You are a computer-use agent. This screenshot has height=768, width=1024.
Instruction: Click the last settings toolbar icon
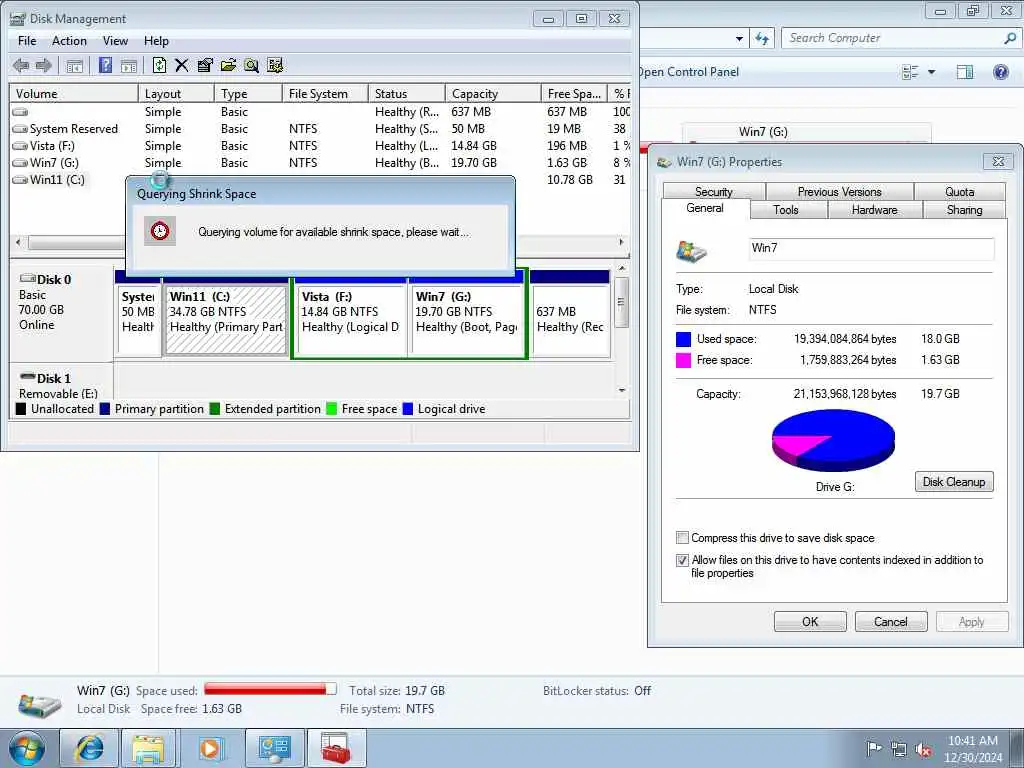(275, 65)
